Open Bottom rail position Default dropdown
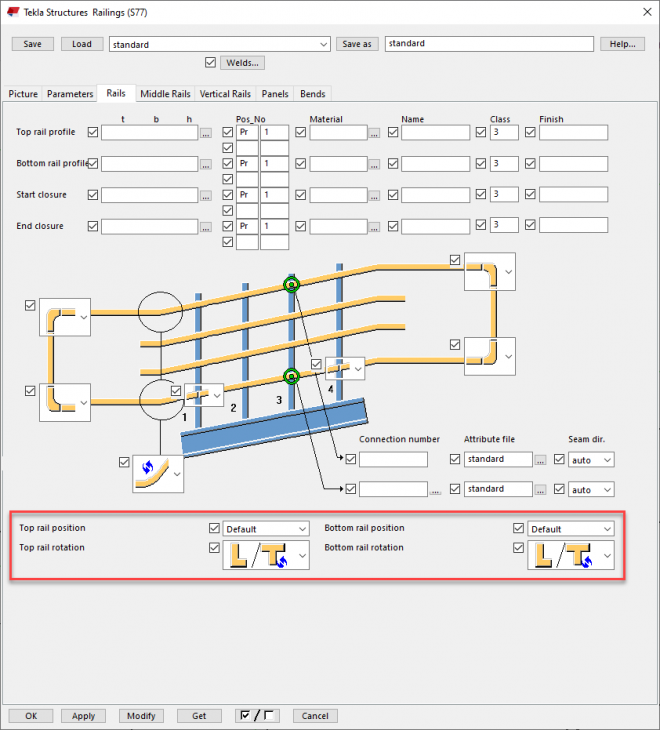660x730 pixels. 571,529
